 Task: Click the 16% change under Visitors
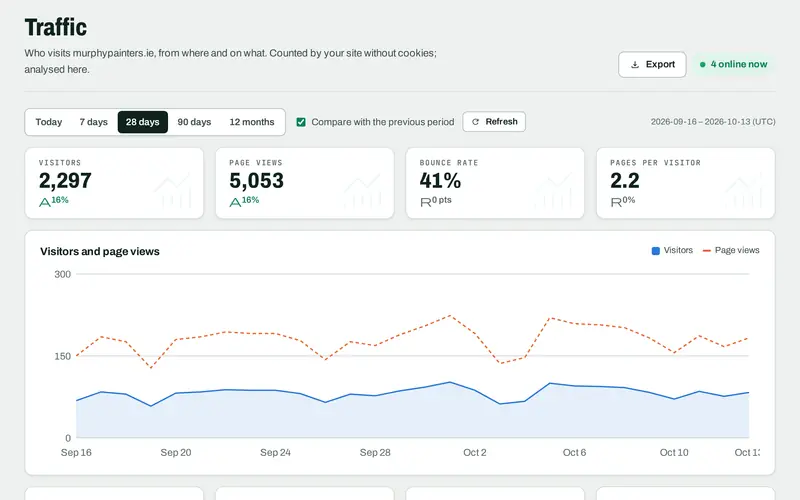(60, 200)
